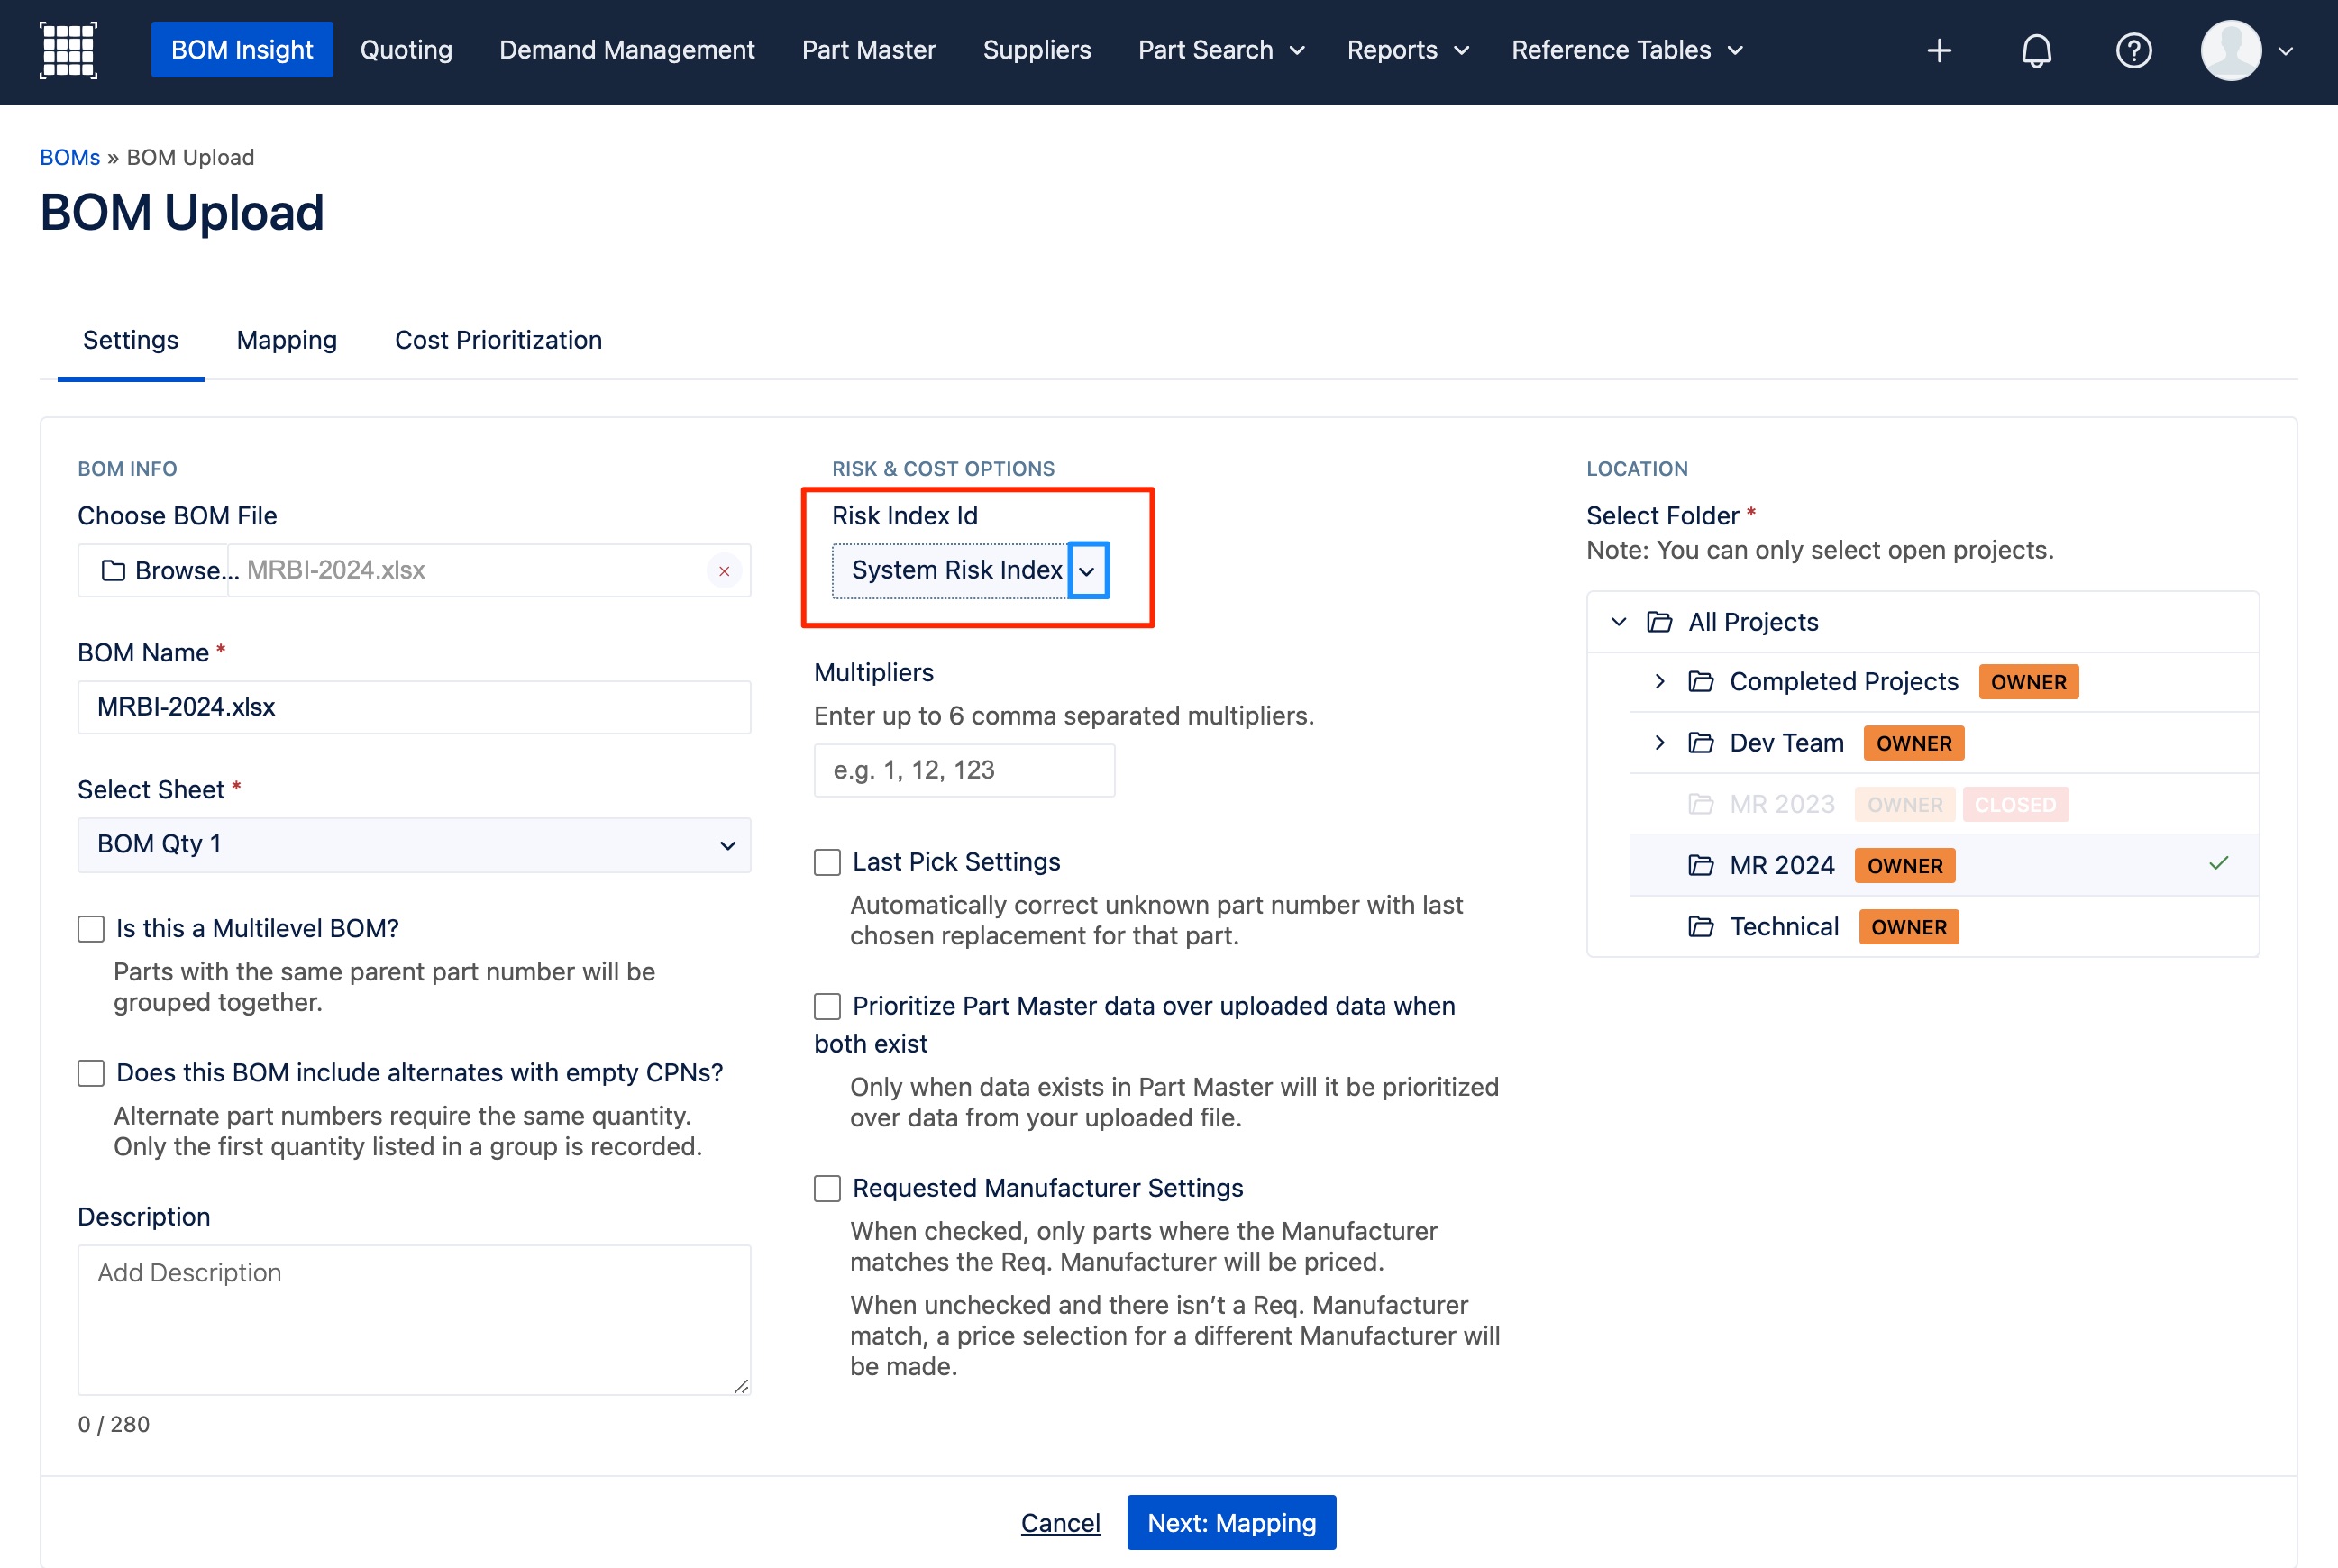Click the BOMs breadcrumb link
The image size is (2338, 1568).
(70, 158)
